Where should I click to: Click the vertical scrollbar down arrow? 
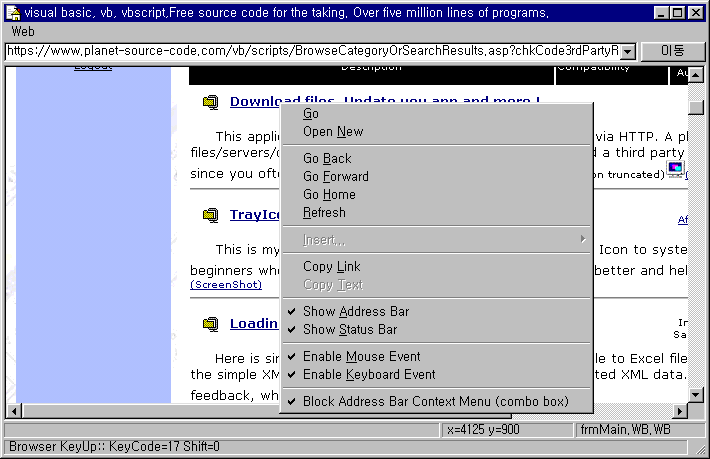coord(696,395)
